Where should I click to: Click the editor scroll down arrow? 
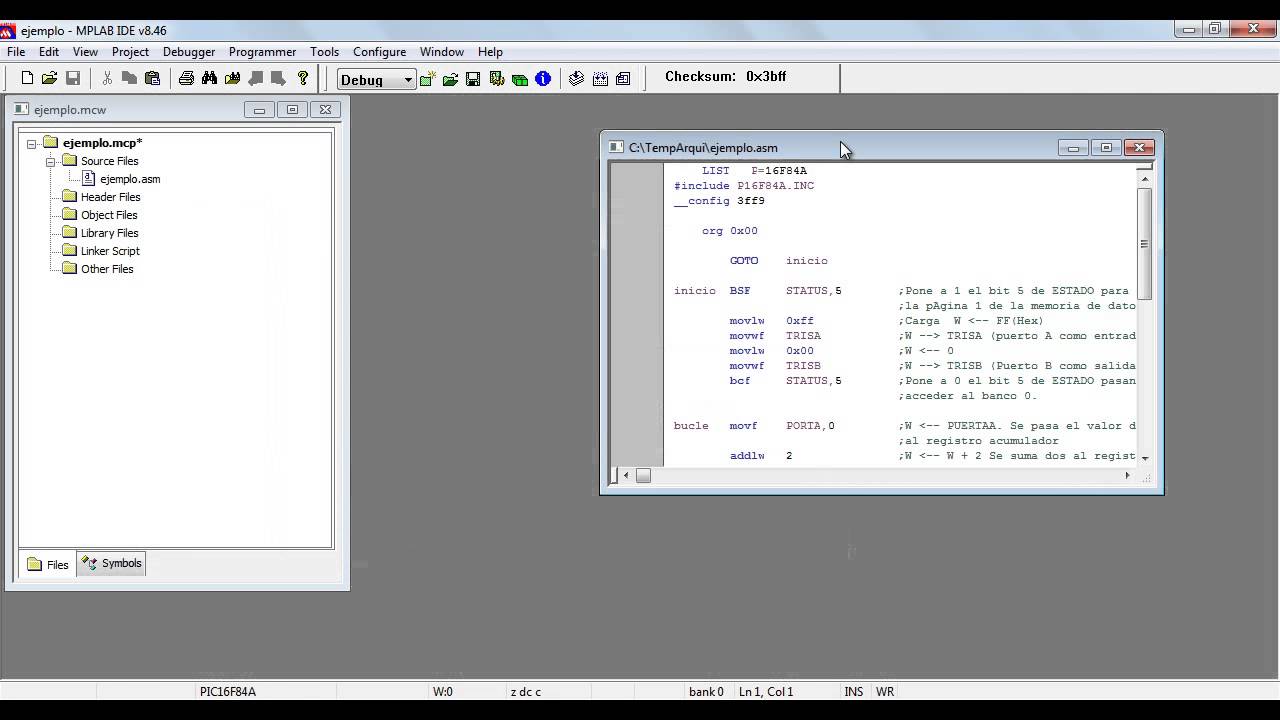click(x=1144, y=457)
